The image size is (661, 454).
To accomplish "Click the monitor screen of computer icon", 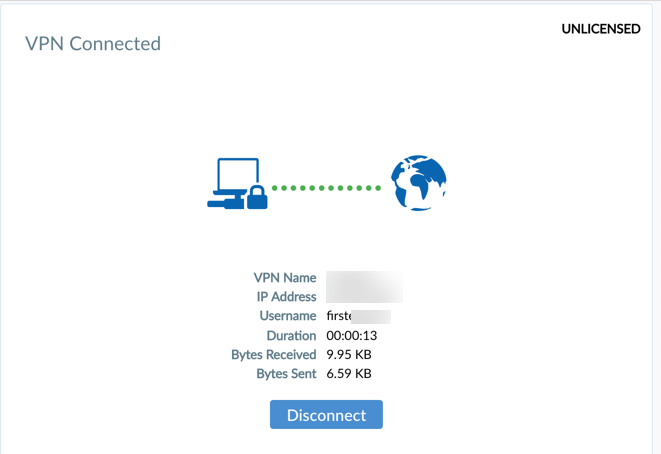I will click(238, 175).
